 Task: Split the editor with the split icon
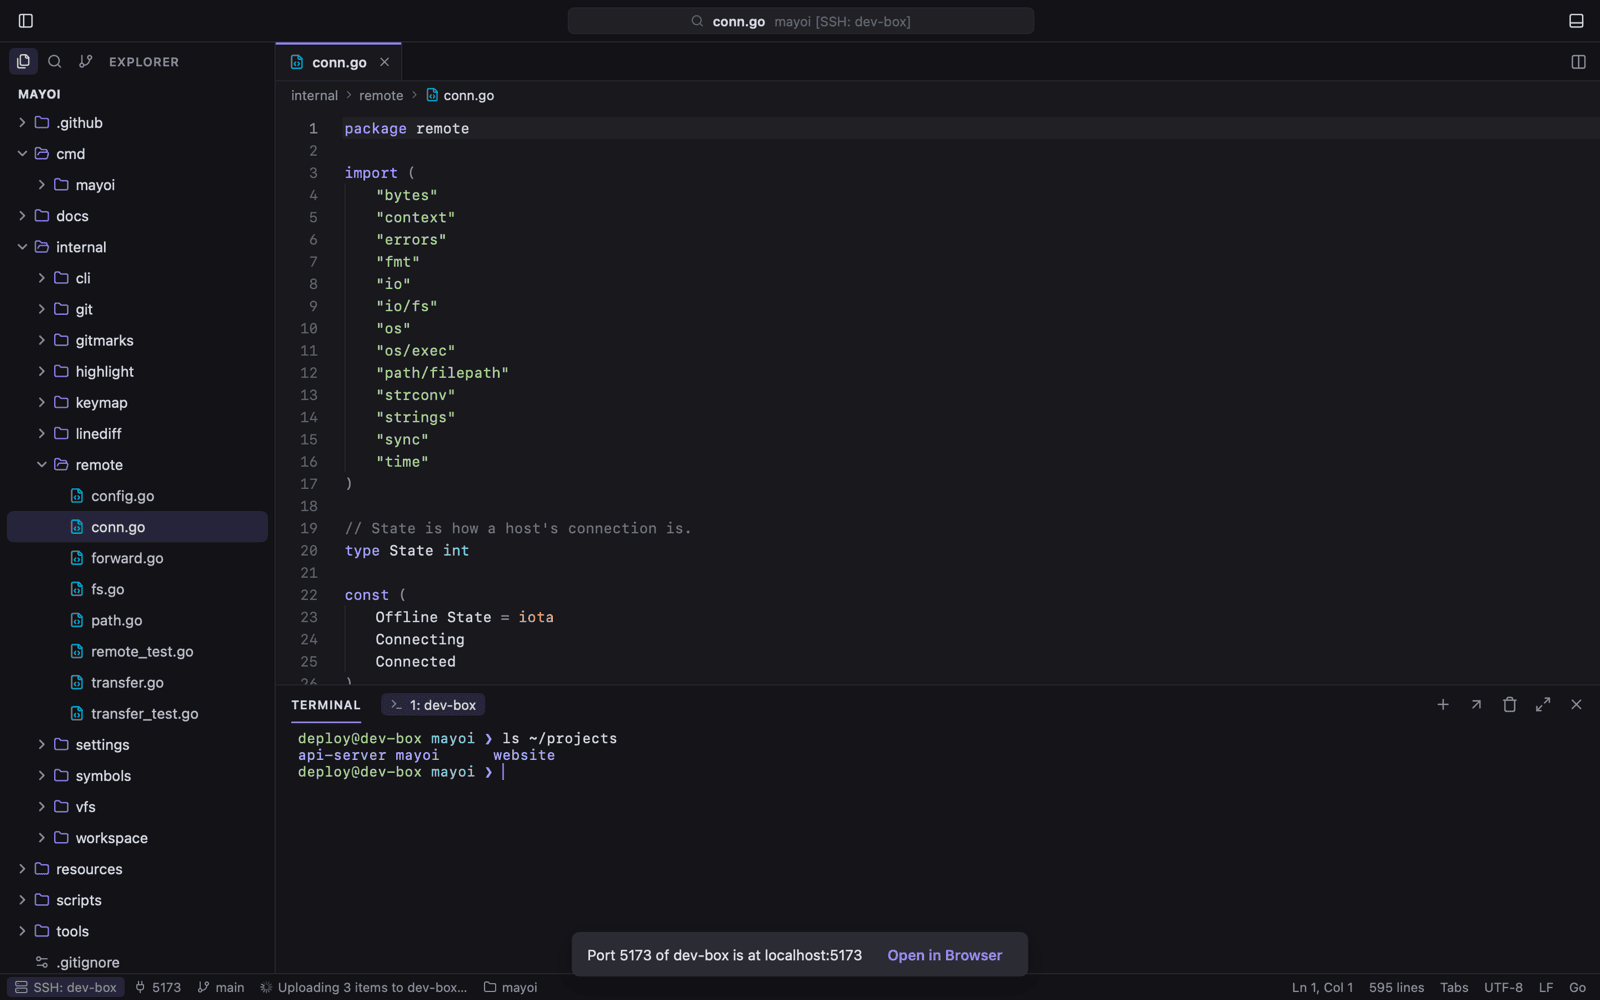coord(1578,62)
